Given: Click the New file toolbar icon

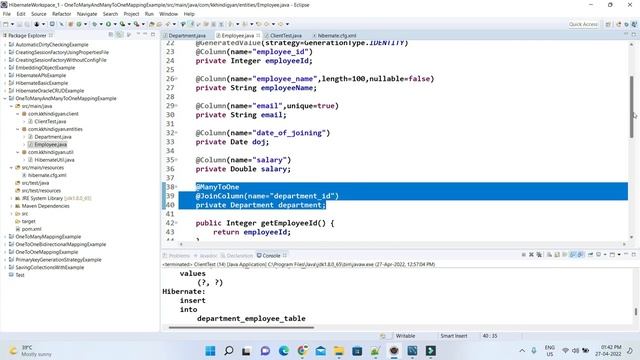Looking at the screenshot, I should (x=5, y=24).
